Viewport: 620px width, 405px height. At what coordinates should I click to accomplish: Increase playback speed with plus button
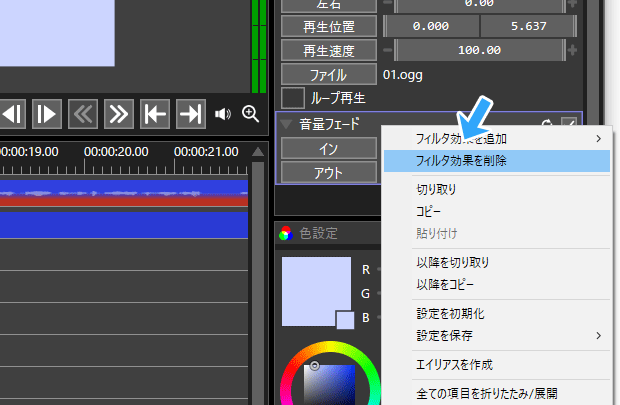572,50
